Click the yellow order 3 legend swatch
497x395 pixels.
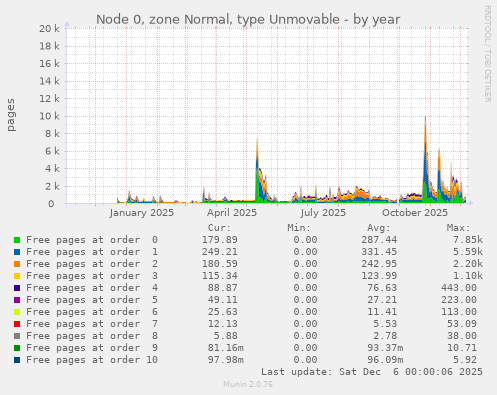[17, 276]
